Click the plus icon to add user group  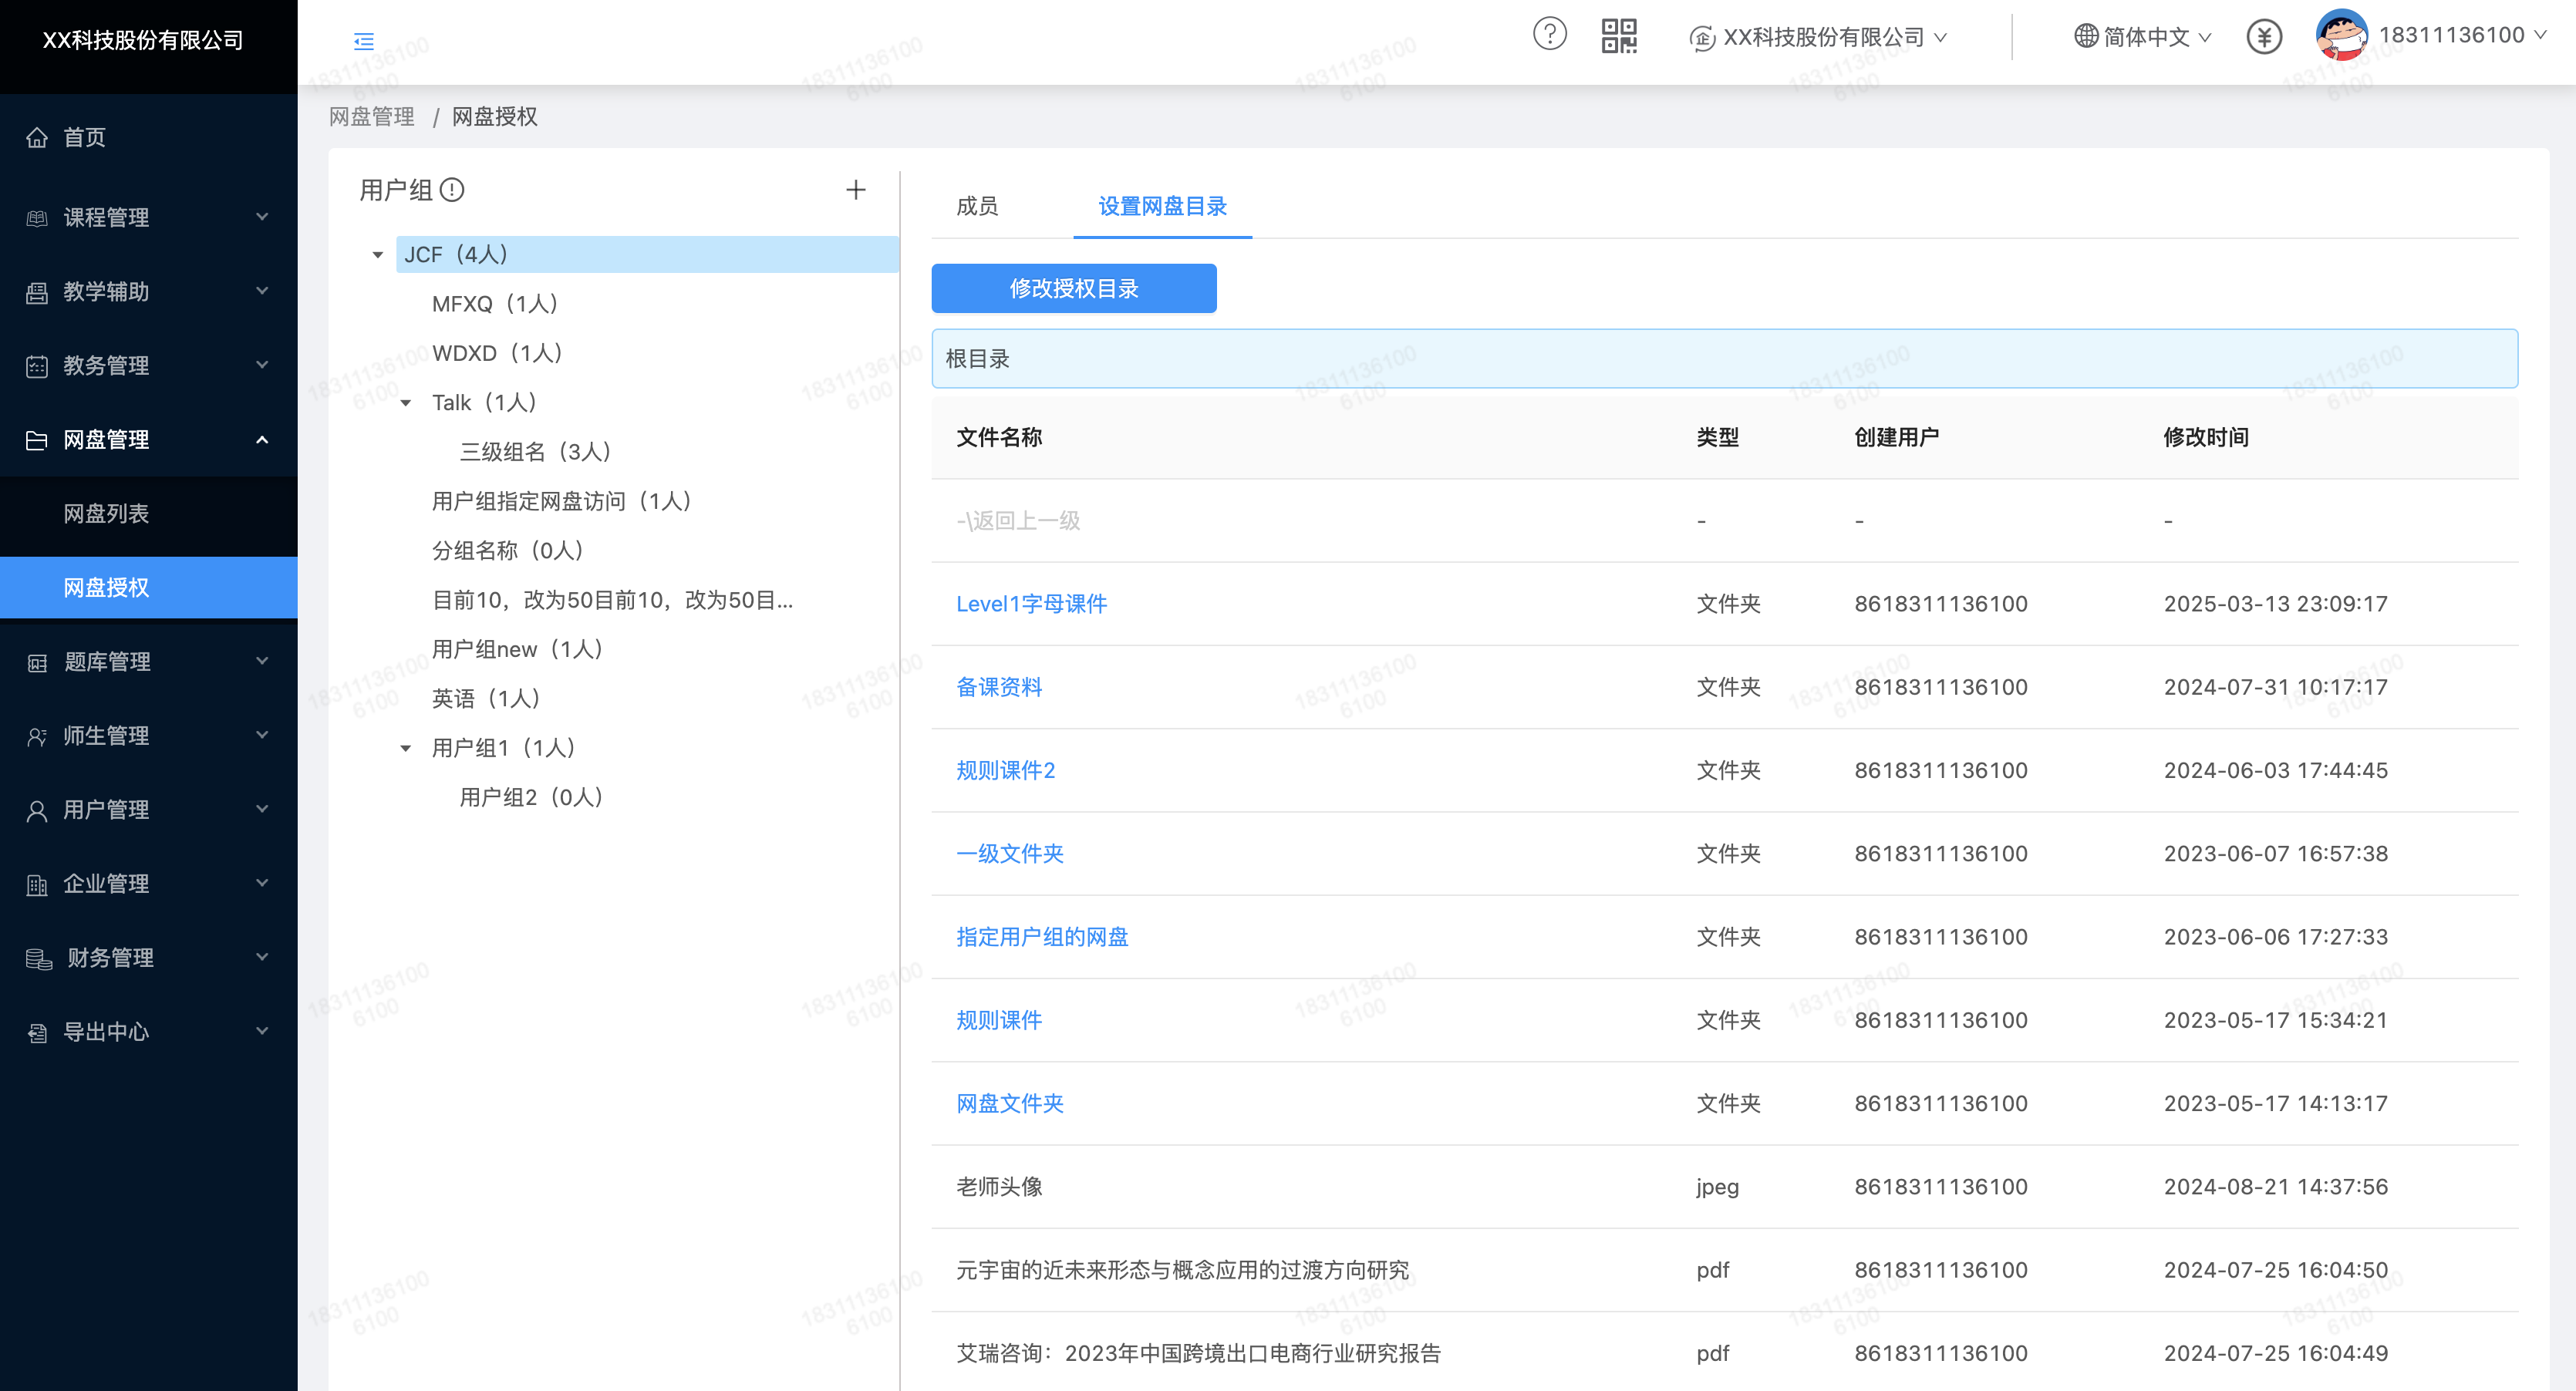point(856,190)
